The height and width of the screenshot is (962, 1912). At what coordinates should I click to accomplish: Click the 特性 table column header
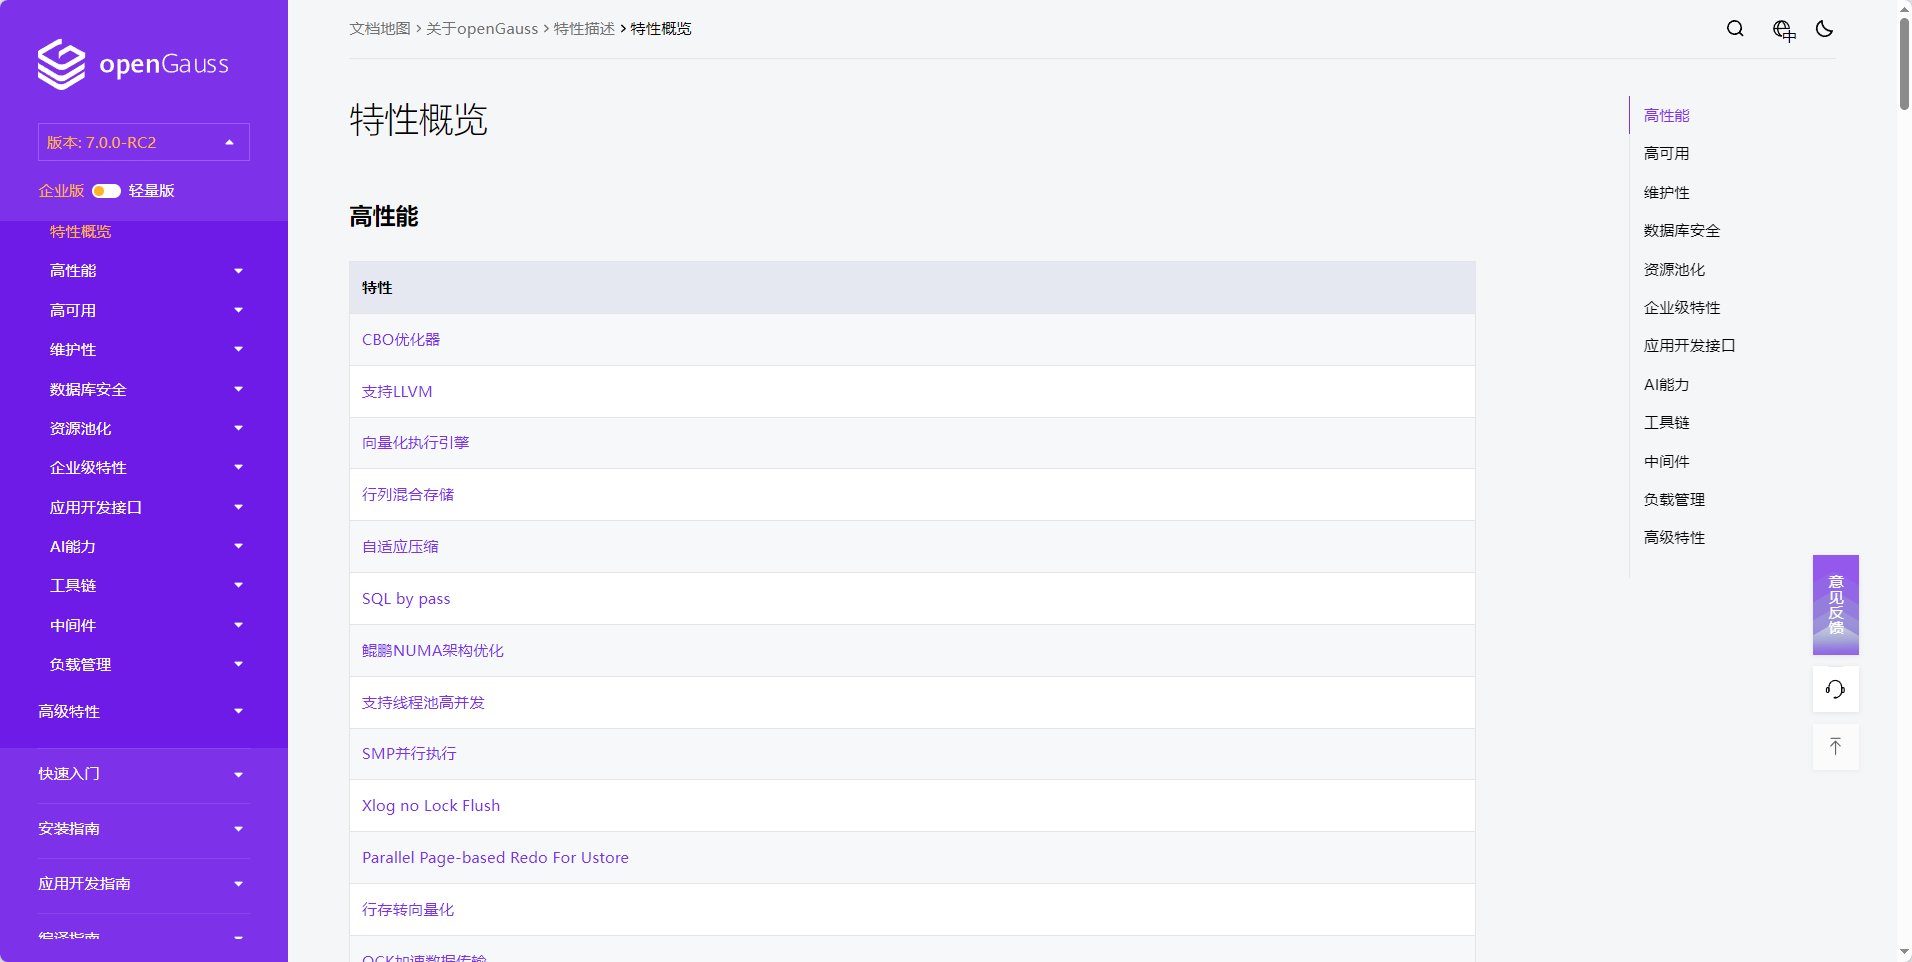tap(912, 288)
